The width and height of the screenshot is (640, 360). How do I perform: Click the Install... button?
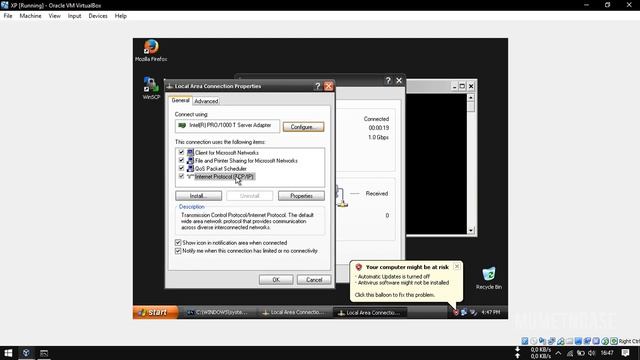(x=199, y=196)
